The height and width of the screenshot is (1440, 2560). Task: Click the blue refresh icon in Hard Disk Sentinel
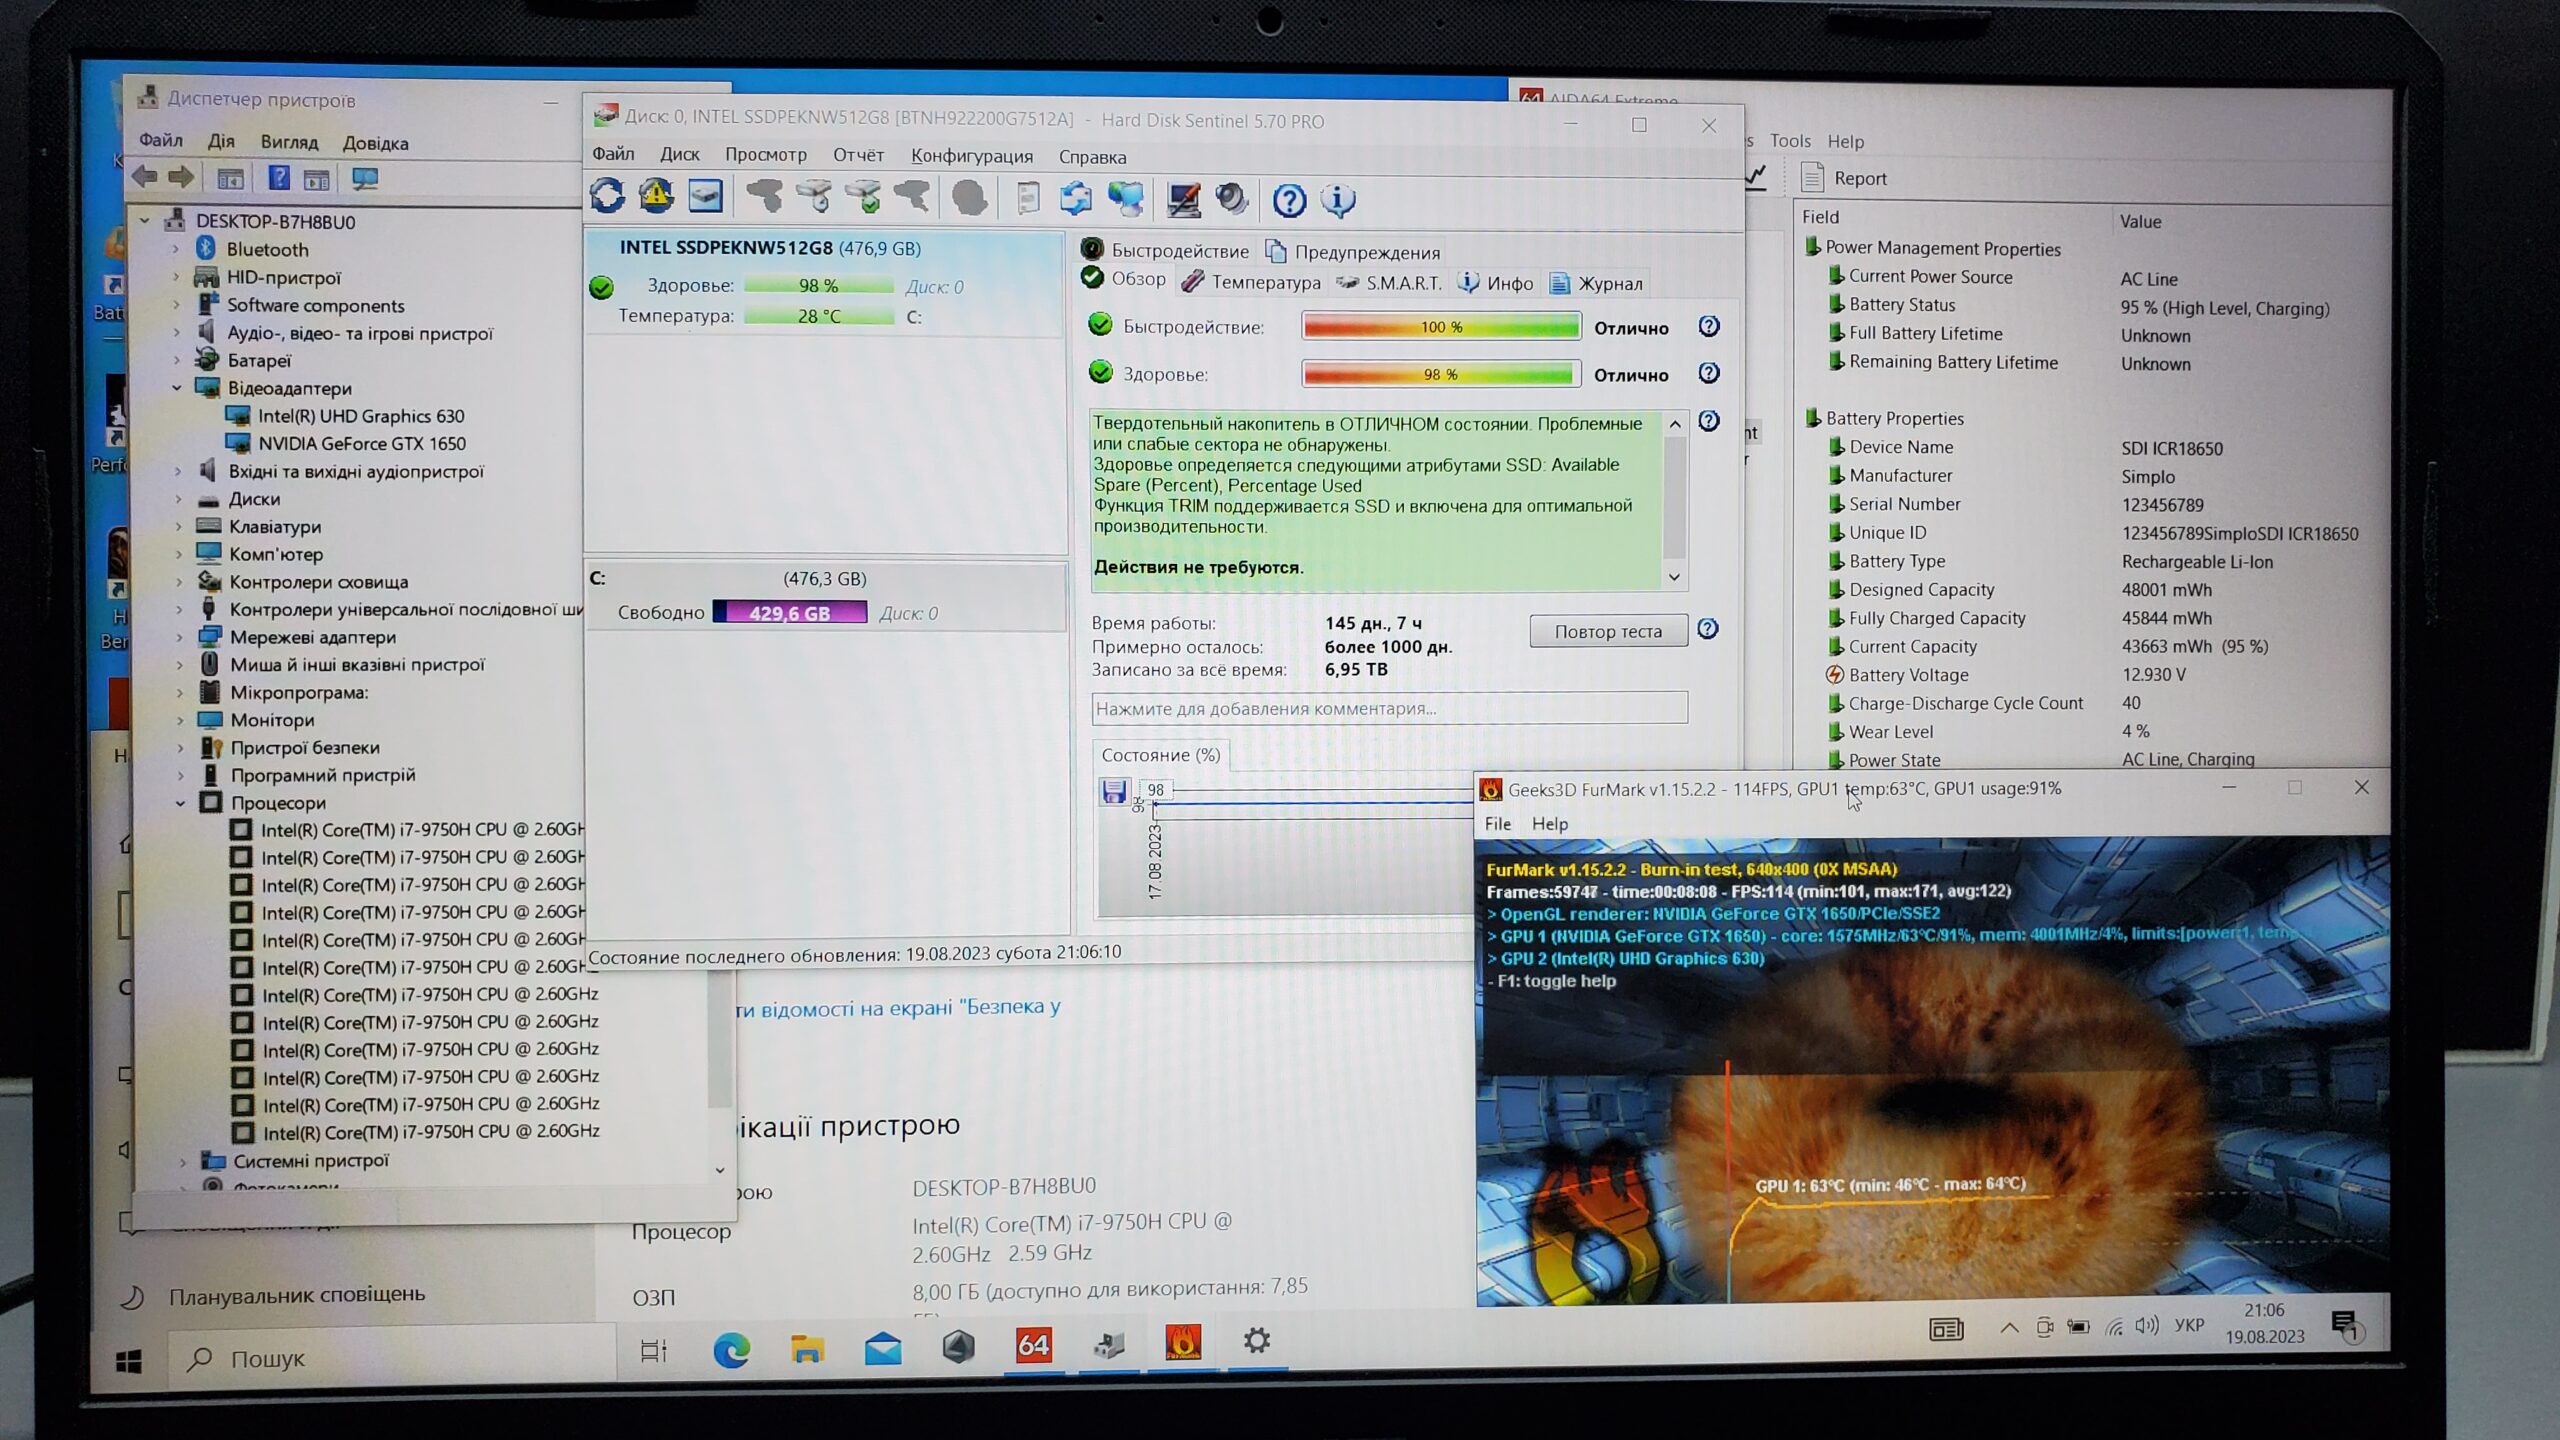pyautogui.click(x=607, y=197)
